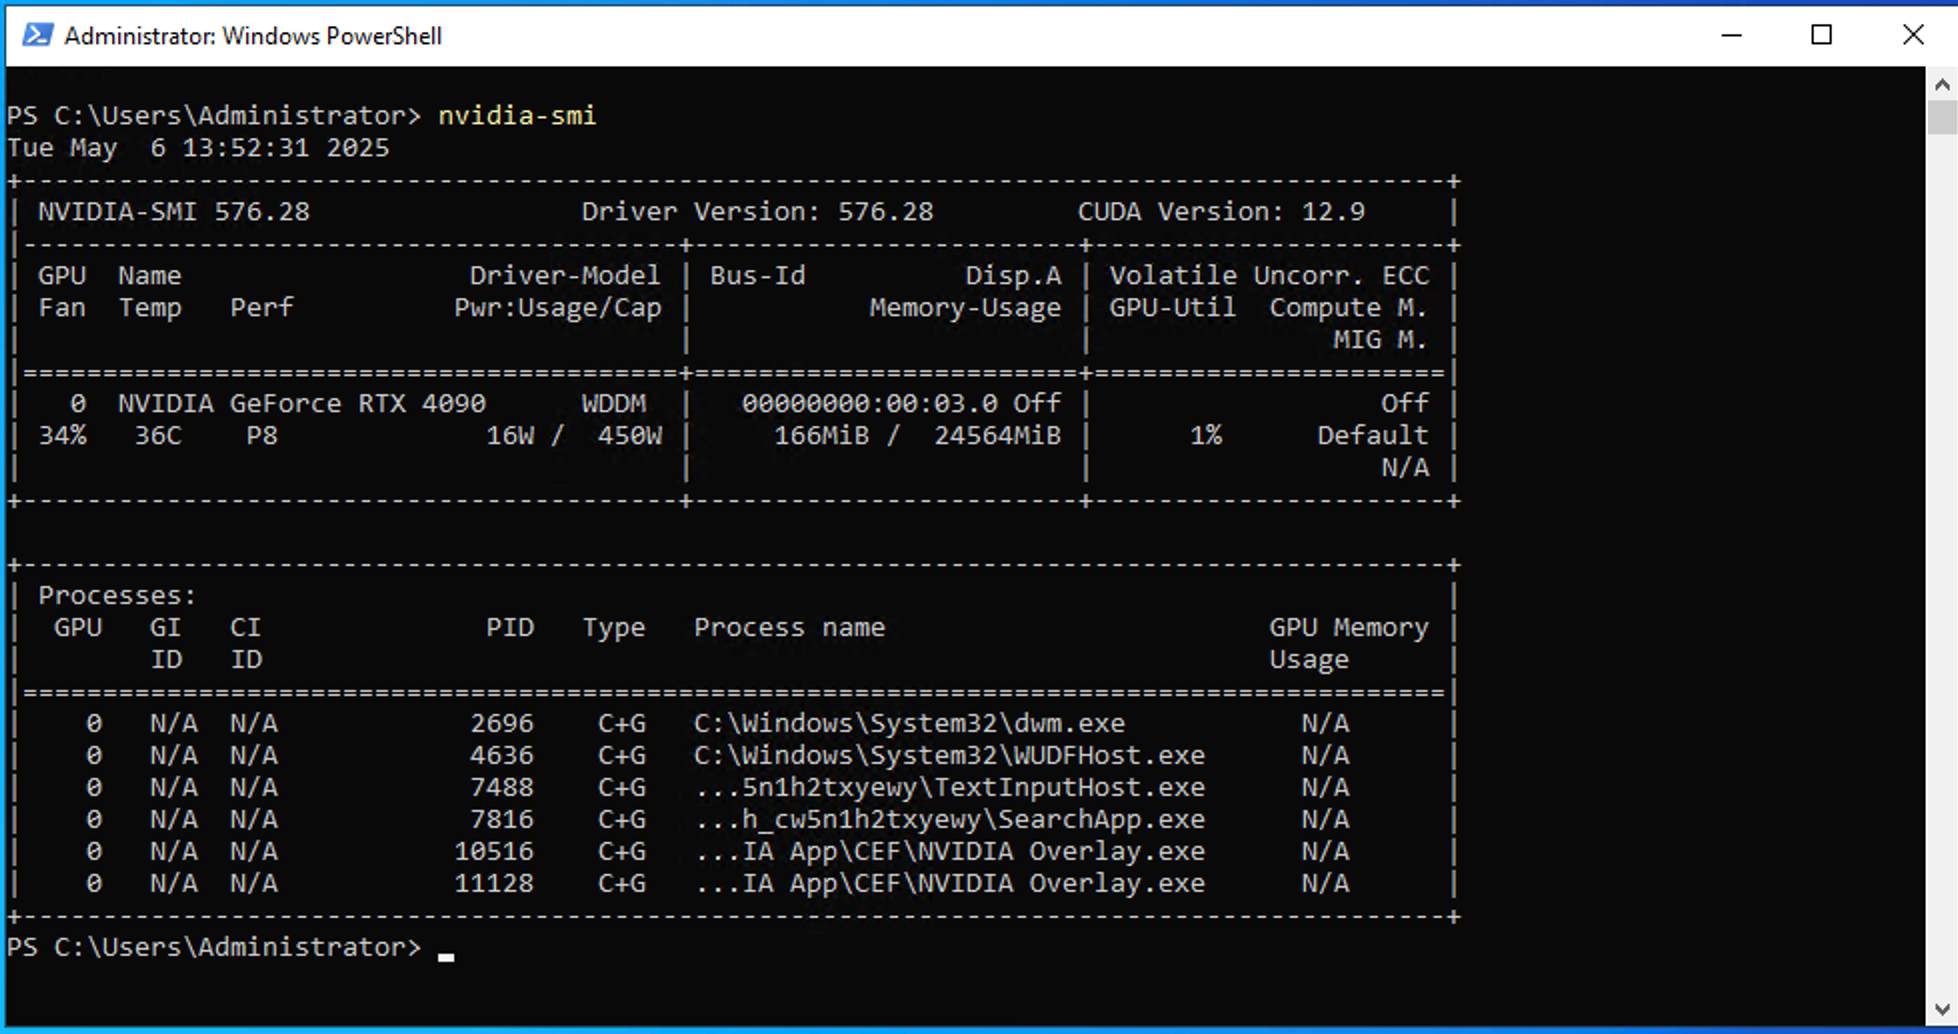Click 'NVIDIA-SMI 576.28' header text
Screen dimensions: 1958x1034
point(174,212)
